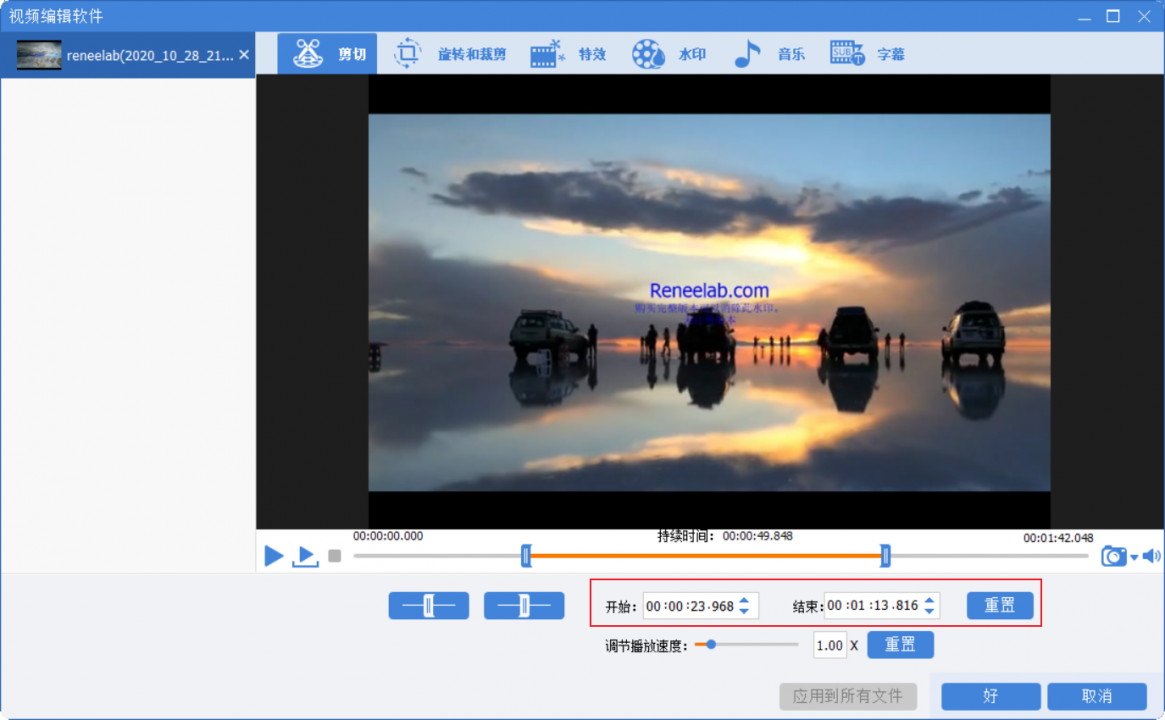
Task: Mute the volume speaker icon
Action: (1151, 556)
